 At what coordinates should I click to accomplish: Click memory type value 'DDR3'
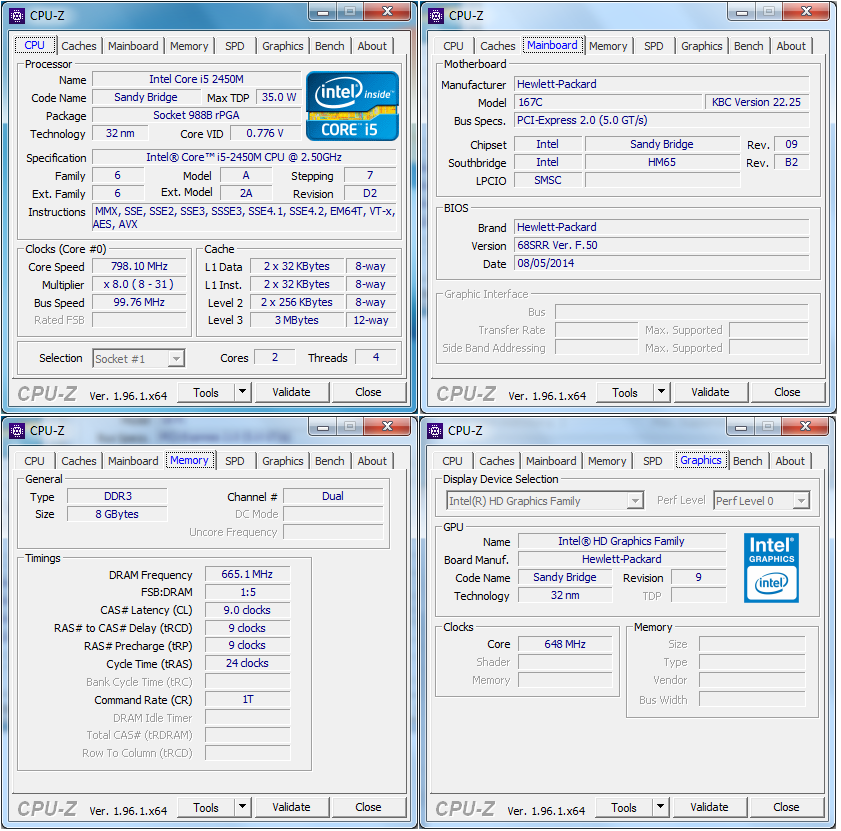[x=117, y=496]
